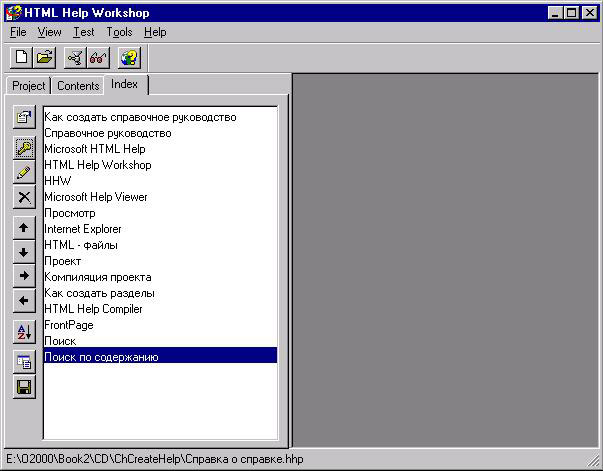This screenshot has width=603, height=471.
Task: Open the Test menu
Action: (83, 32)
